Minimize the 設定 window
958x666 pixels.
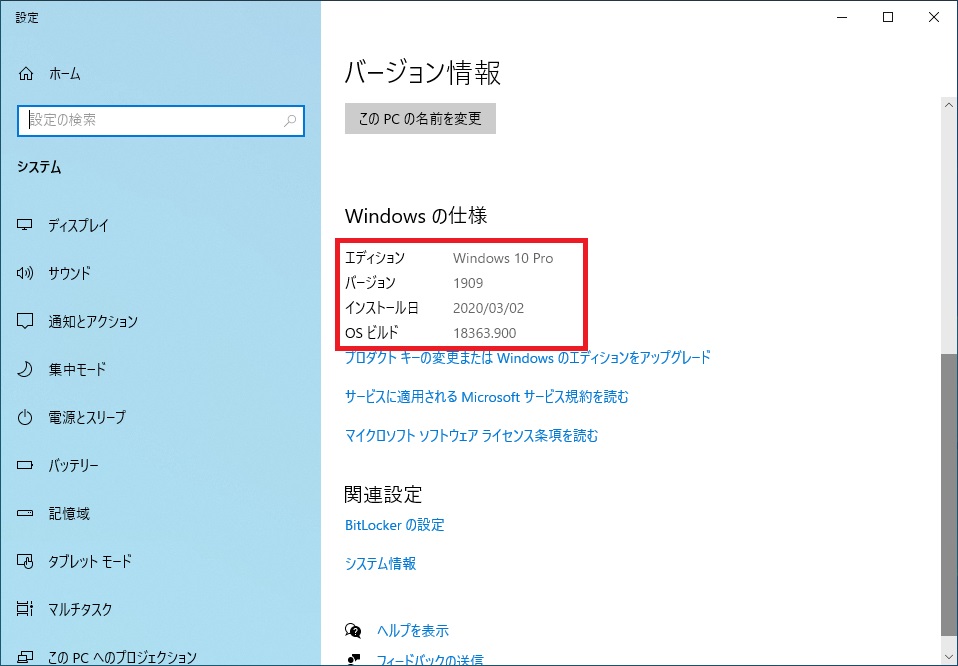[x=843, y=17]
